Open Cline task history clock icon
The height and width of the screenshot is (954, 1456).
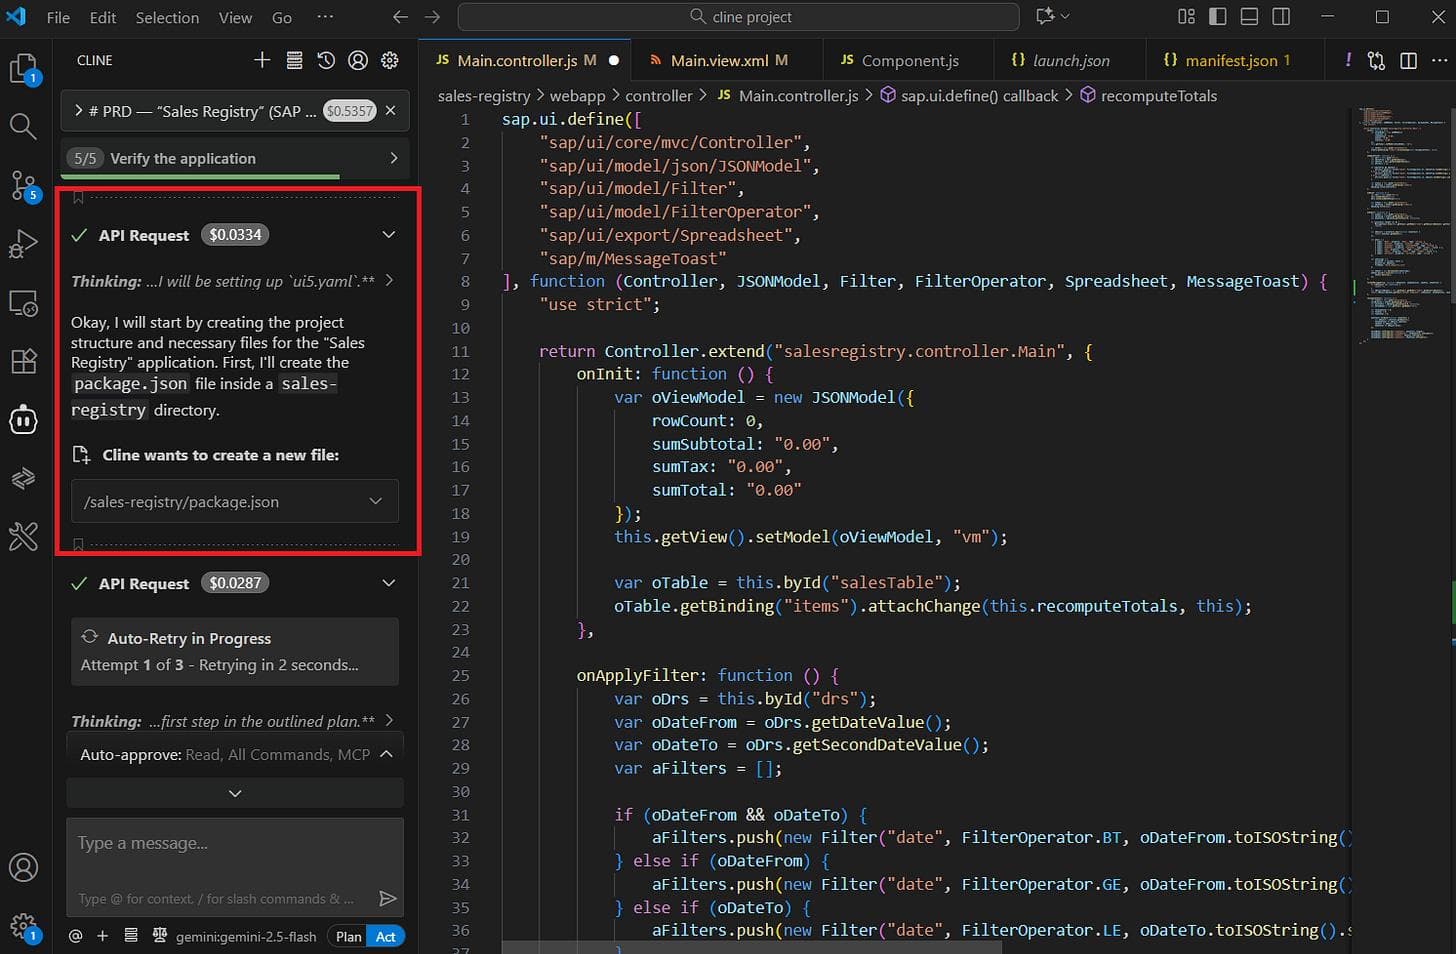(326, 61)
